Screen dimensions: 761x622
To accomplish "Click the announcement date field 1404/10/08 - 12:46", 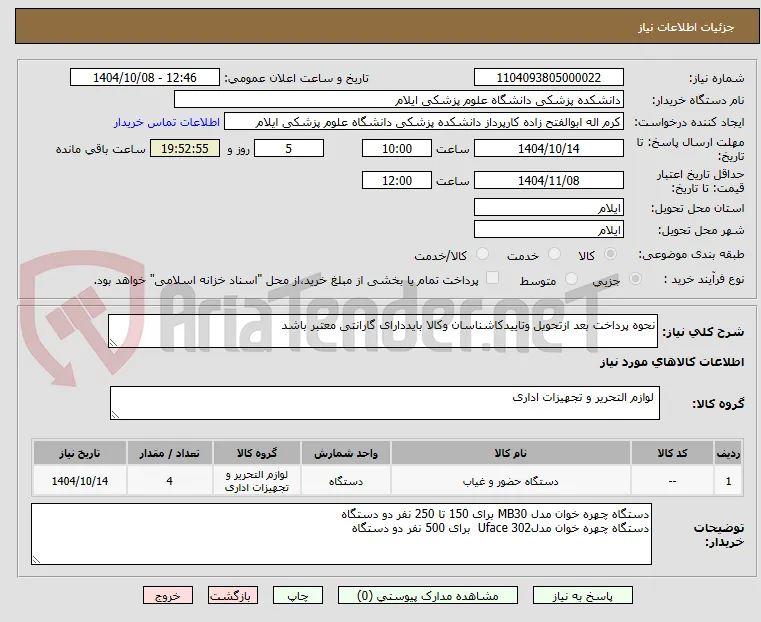I will (x=145, y=78).
